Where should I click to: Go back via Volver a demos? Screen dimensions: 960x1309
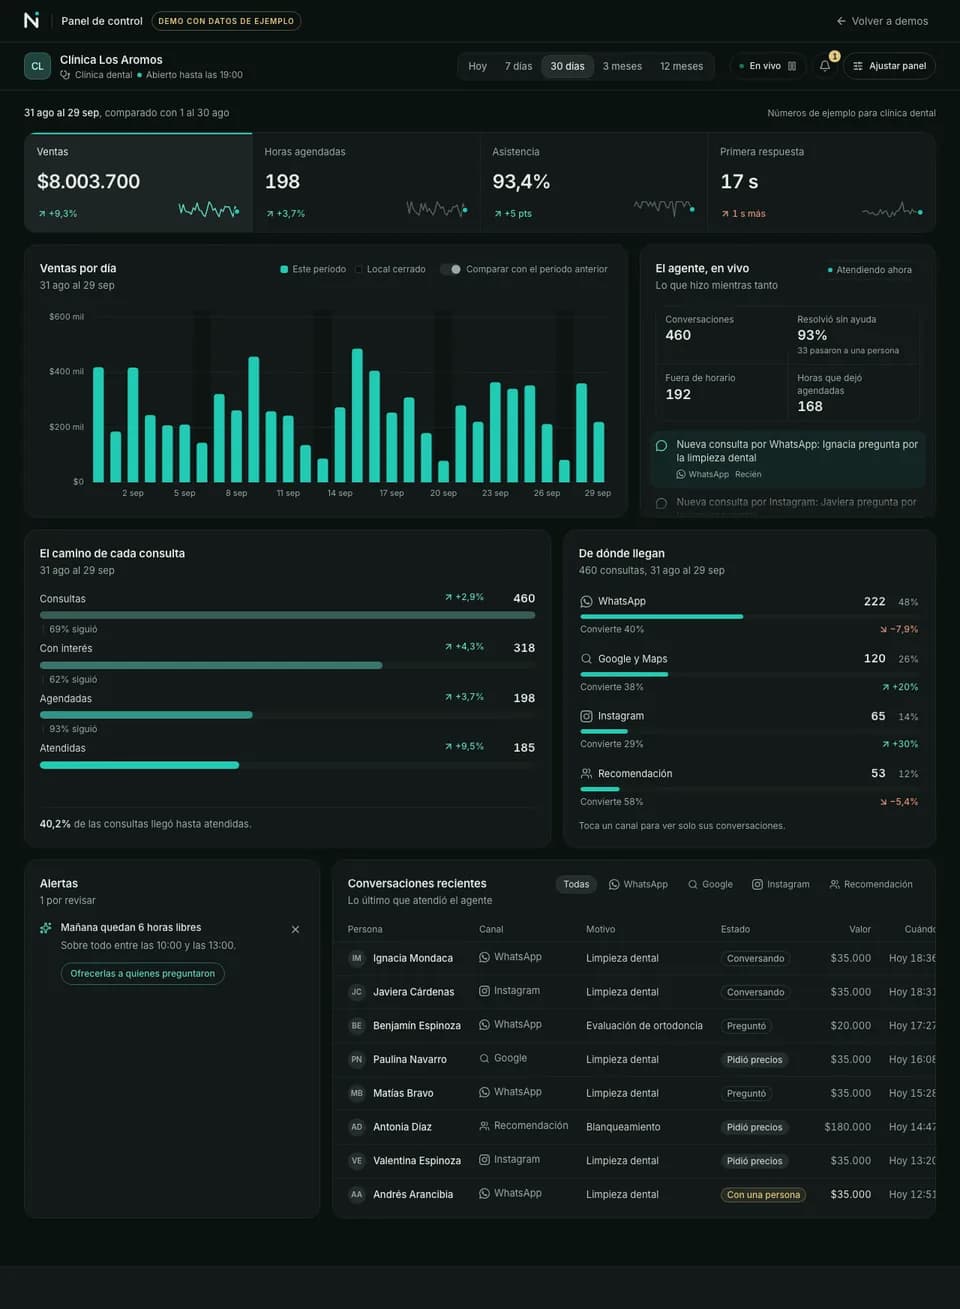882,21
